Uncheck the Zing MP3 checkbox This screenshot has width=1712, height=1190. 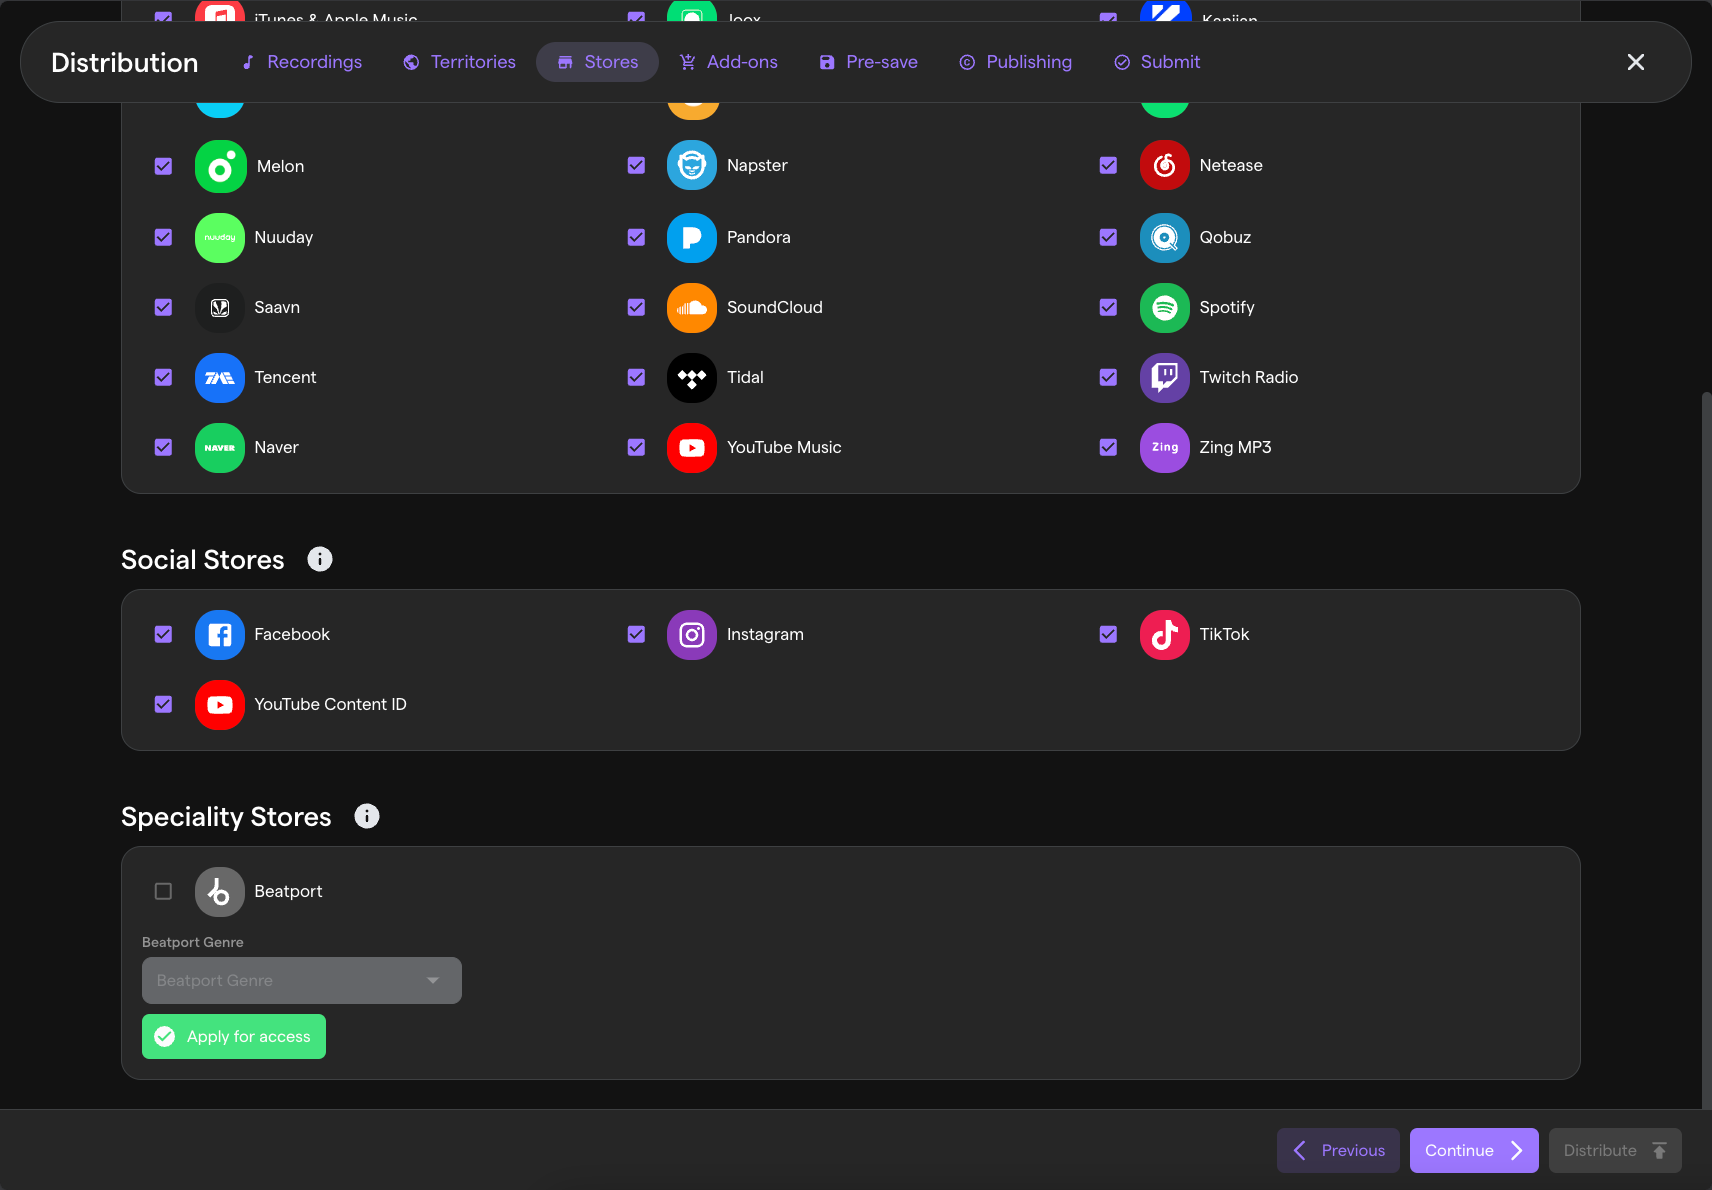tap(1108, 447)
